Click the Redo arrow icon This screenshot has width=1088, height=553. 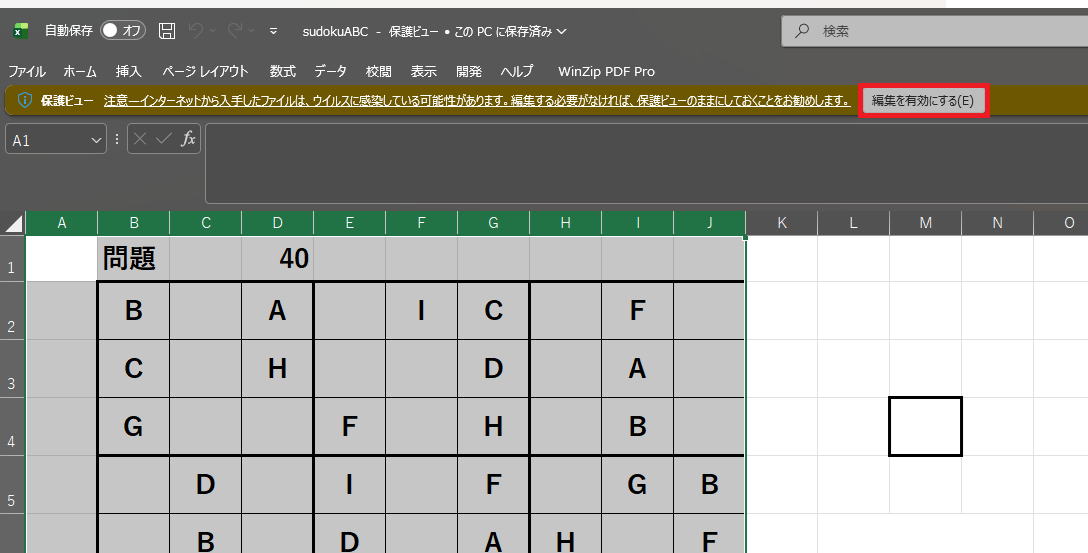coord(235,31)
